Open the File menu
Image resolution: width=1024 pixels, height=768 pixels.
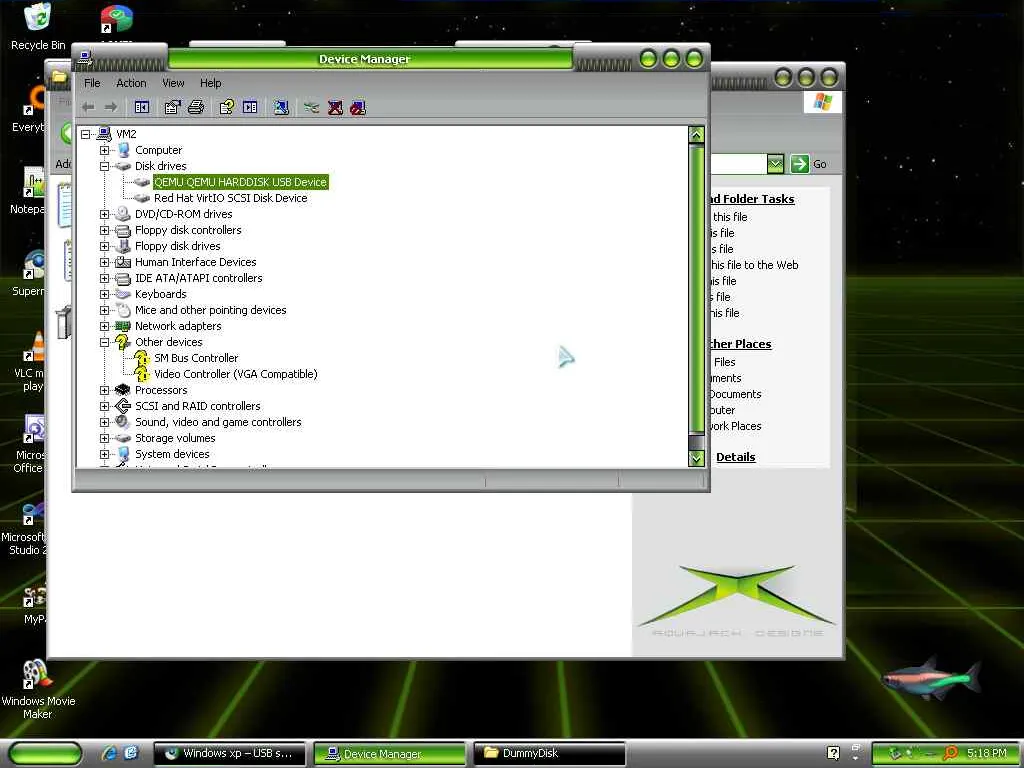point(92,83)
